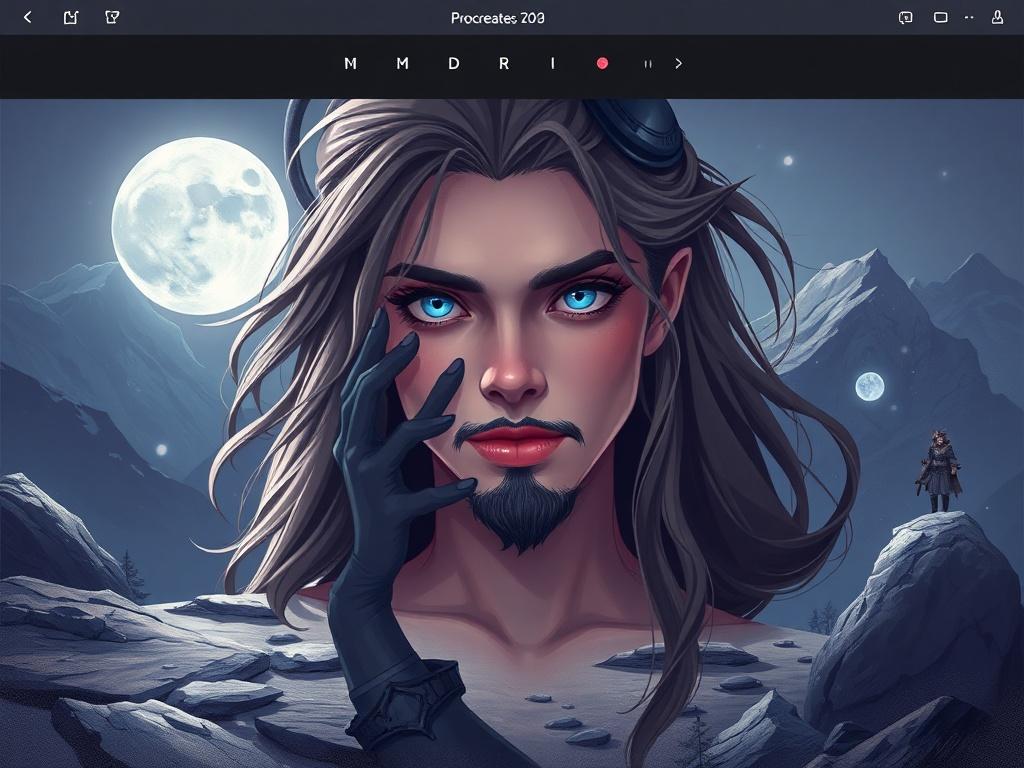Go back using the top-left arrow
This screenshot has width=1024, height=768.
pos(28,17)
